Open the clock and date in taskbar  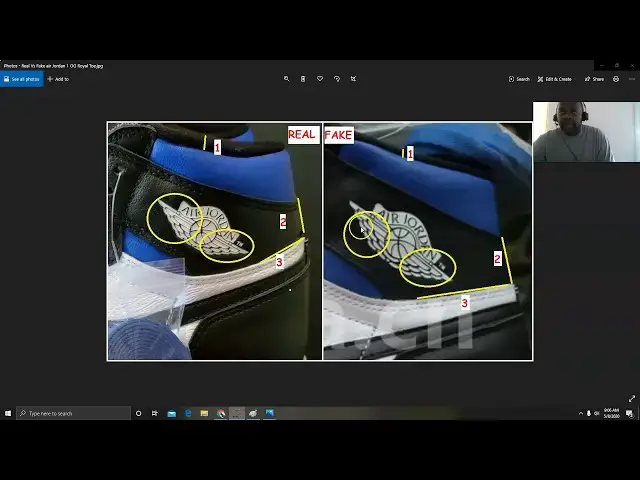click(x=611, y=413)
